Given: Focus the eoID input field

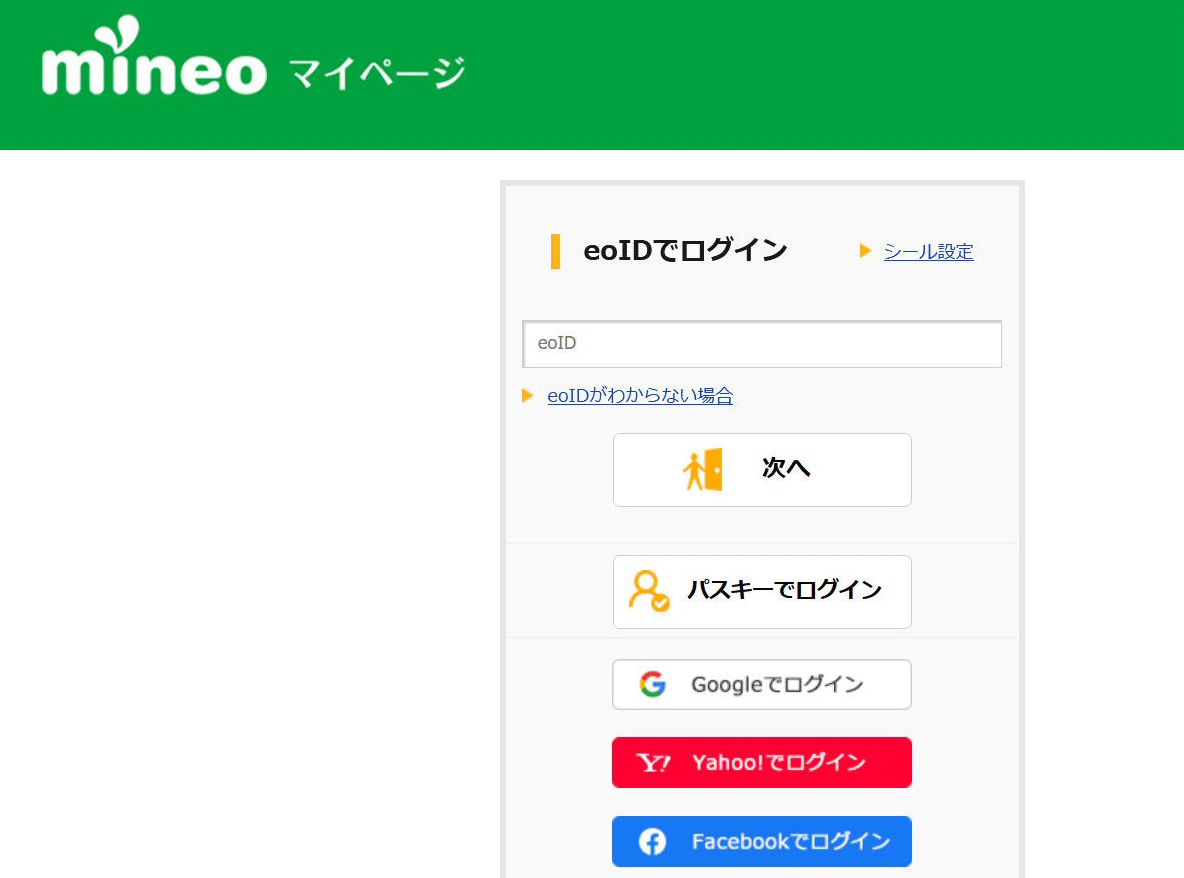Looking at the screenshot, I should pos(762,344).
